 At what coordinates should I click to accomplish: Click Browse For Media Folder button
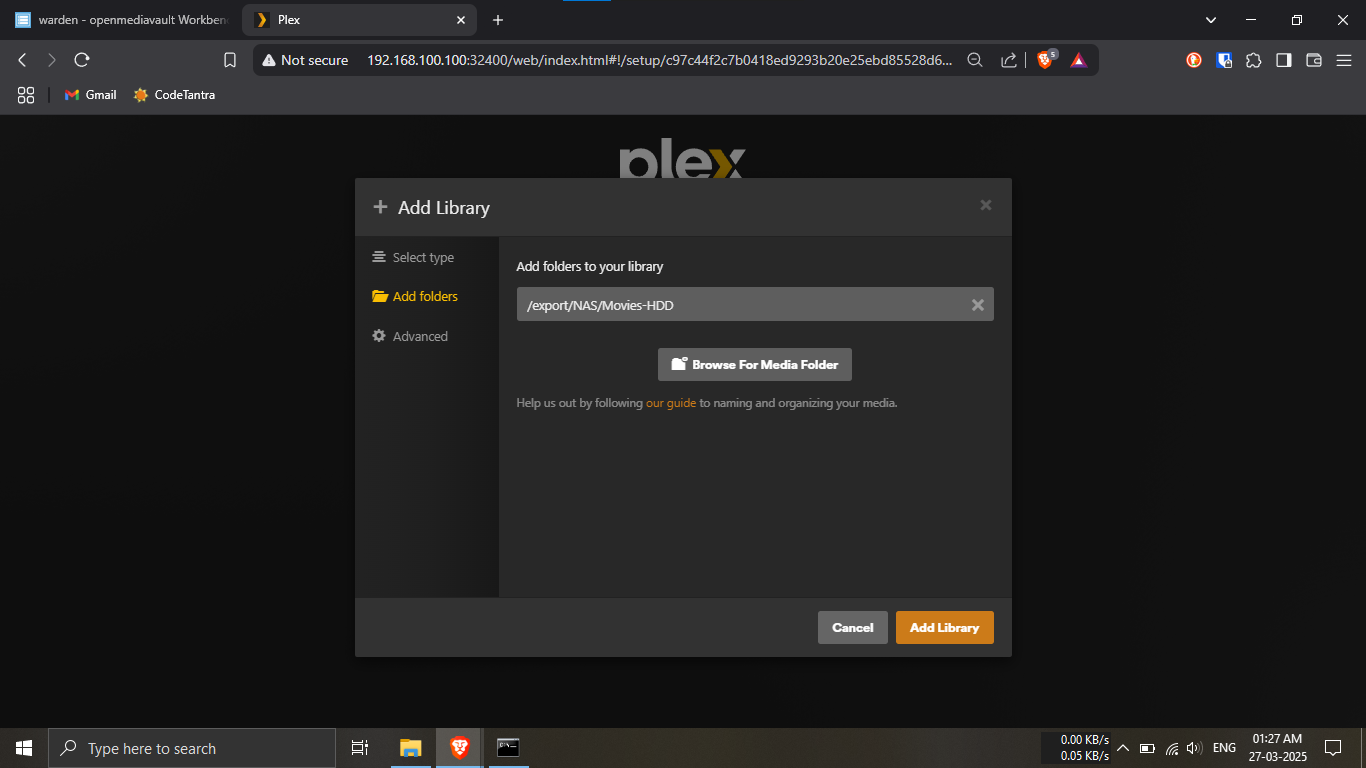(x=754, y=365)
